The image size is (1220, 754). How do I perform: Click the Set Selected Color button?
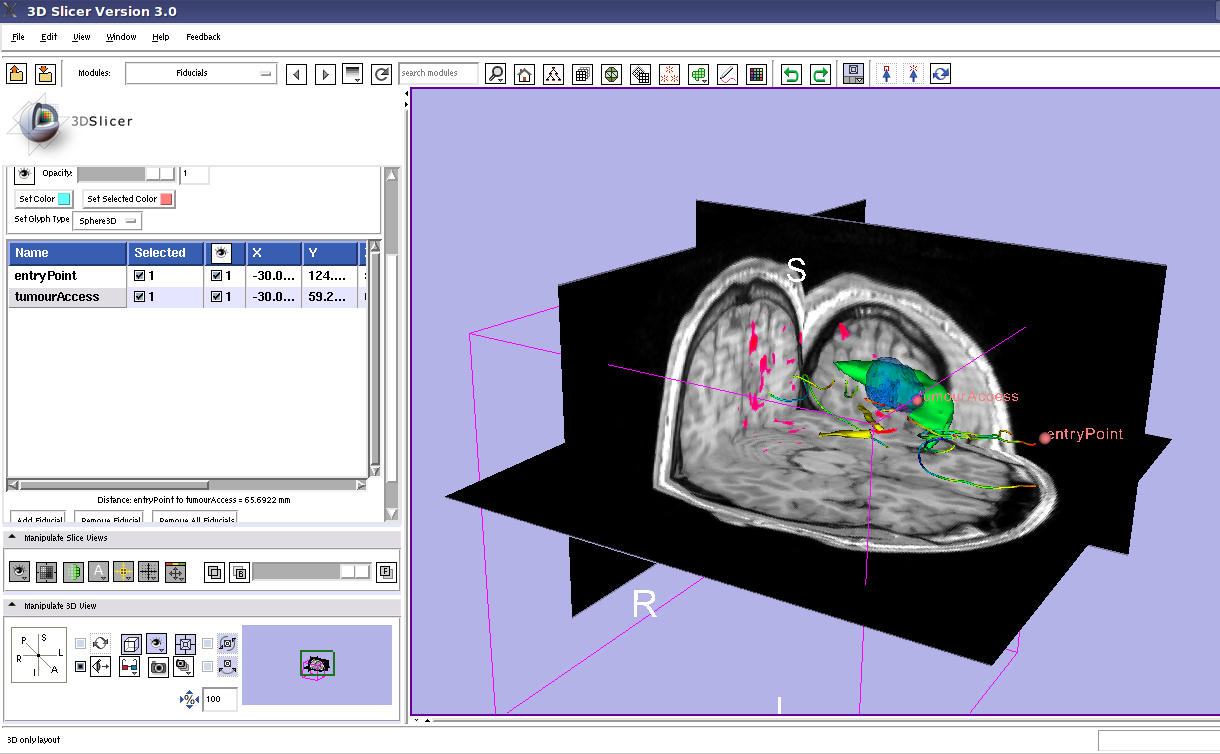[x=128, y=199]
